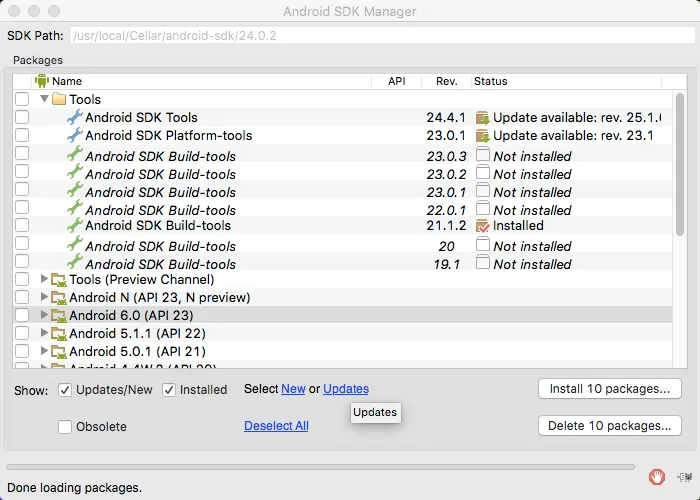Viewport: 700px width, 500px height.
Task: Click the Status column header
Action: 566,81
